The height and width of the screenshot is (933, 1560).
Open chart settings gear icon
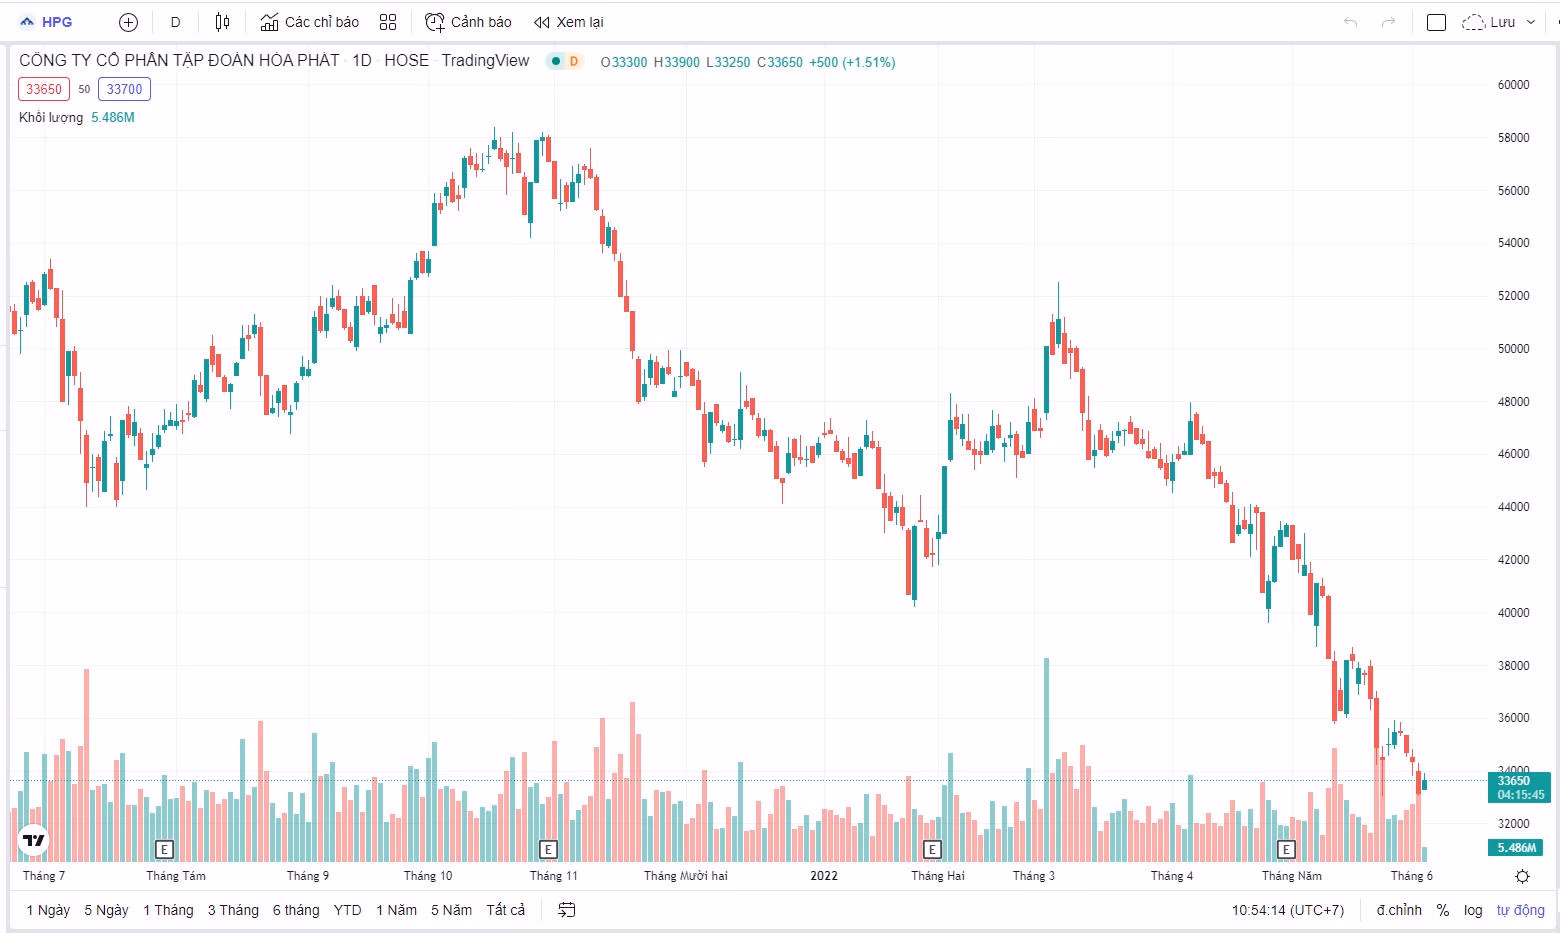tap(1522, 876)
